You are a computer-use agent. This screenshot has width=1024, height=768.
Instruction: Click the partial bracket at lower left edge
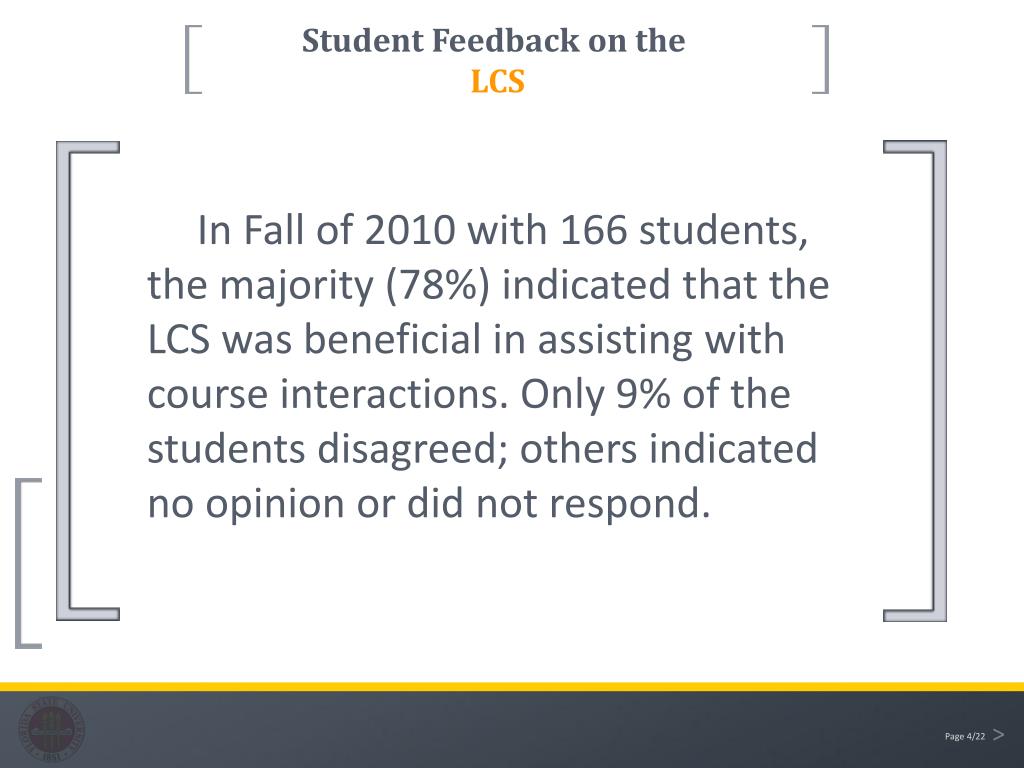coord(28,563)
